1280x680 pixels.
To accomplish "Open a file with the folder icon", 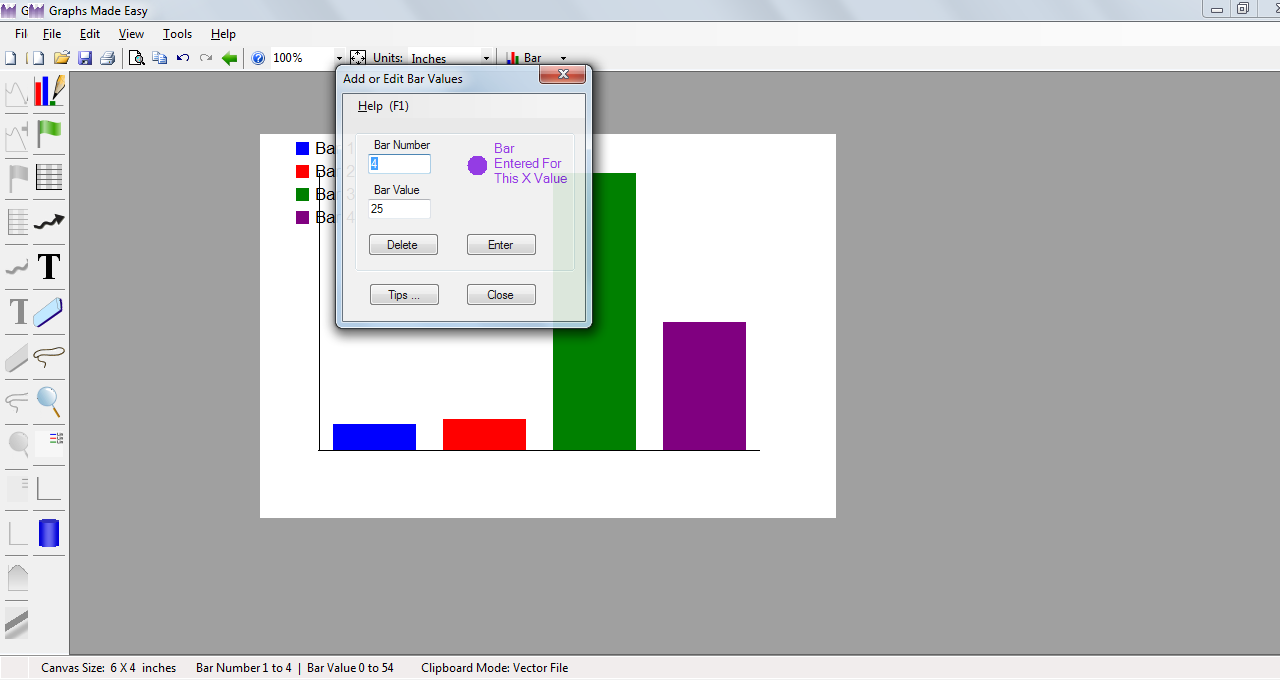I will click(x=61, y=58).
